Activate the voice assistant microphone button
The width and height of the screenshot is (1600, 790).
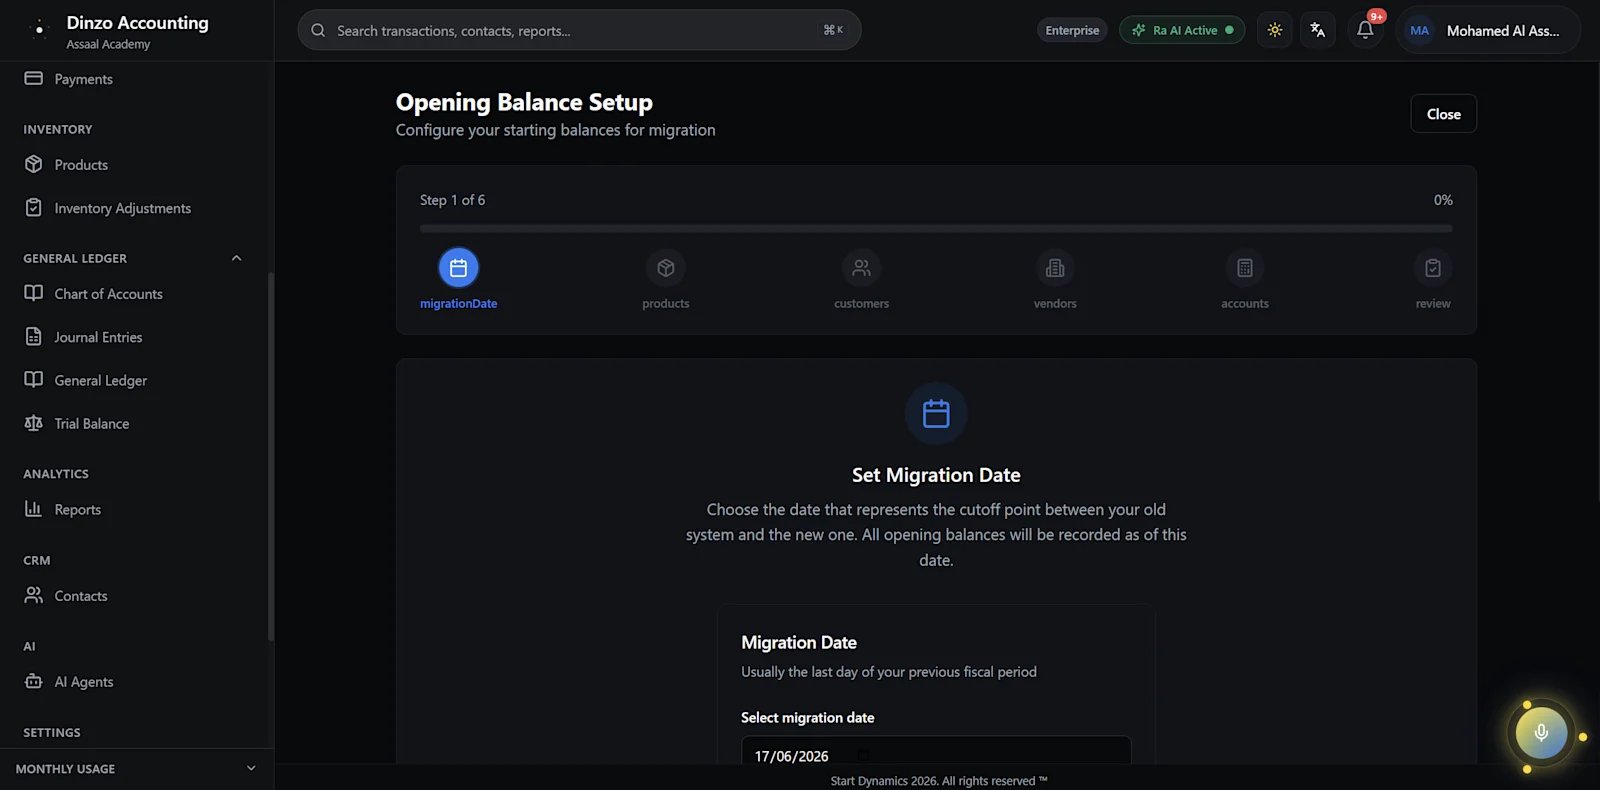(x=1541, y=732)
